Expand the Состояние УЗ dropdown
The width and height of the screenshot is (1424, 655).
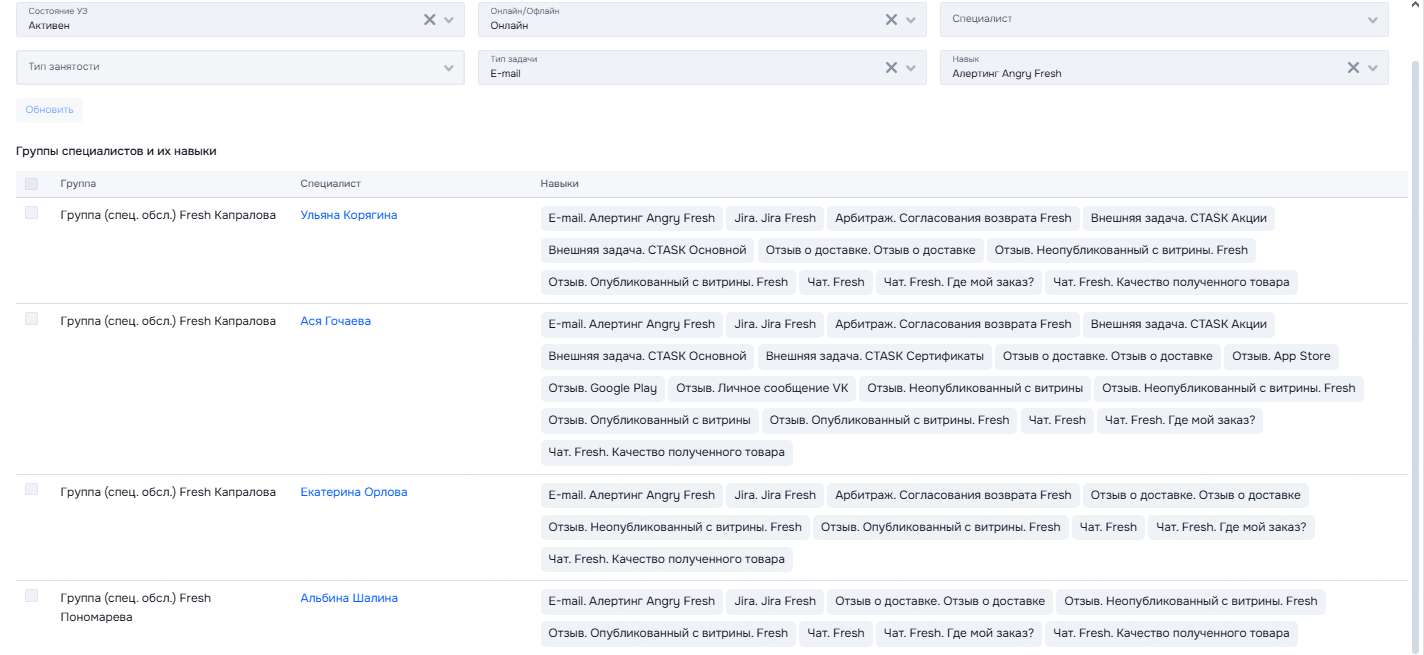[449, 19]
